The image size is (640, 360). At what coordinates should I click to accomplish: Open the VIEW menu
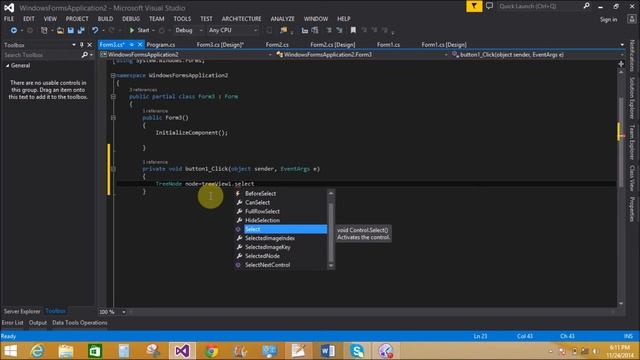pyautogui.click(x=50, y=19)
